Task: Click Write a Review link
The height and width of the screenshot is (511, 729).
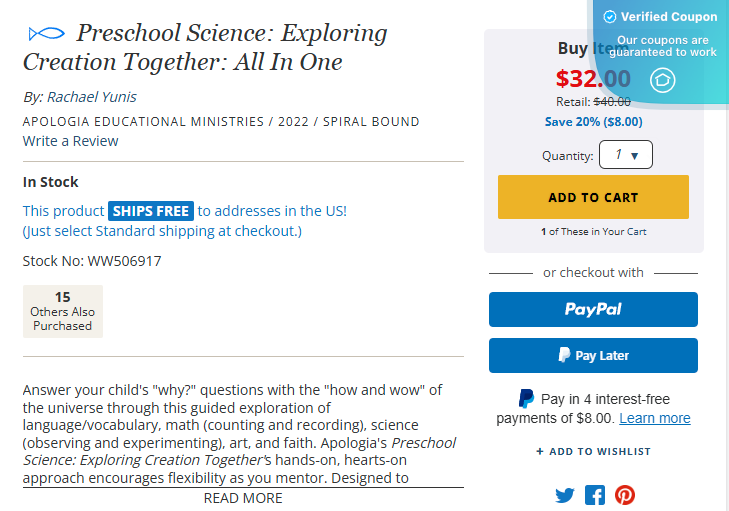Action: [x=71, y=141]
